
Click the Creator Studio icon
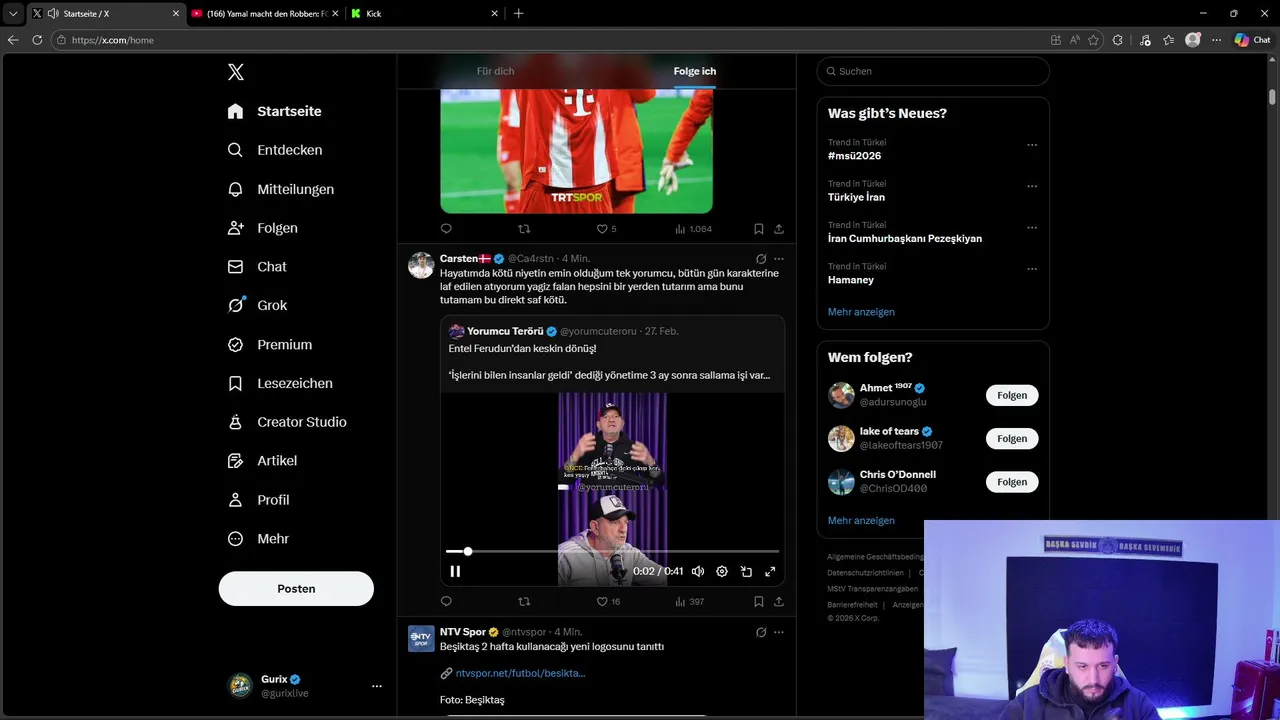tap(235, 422)
